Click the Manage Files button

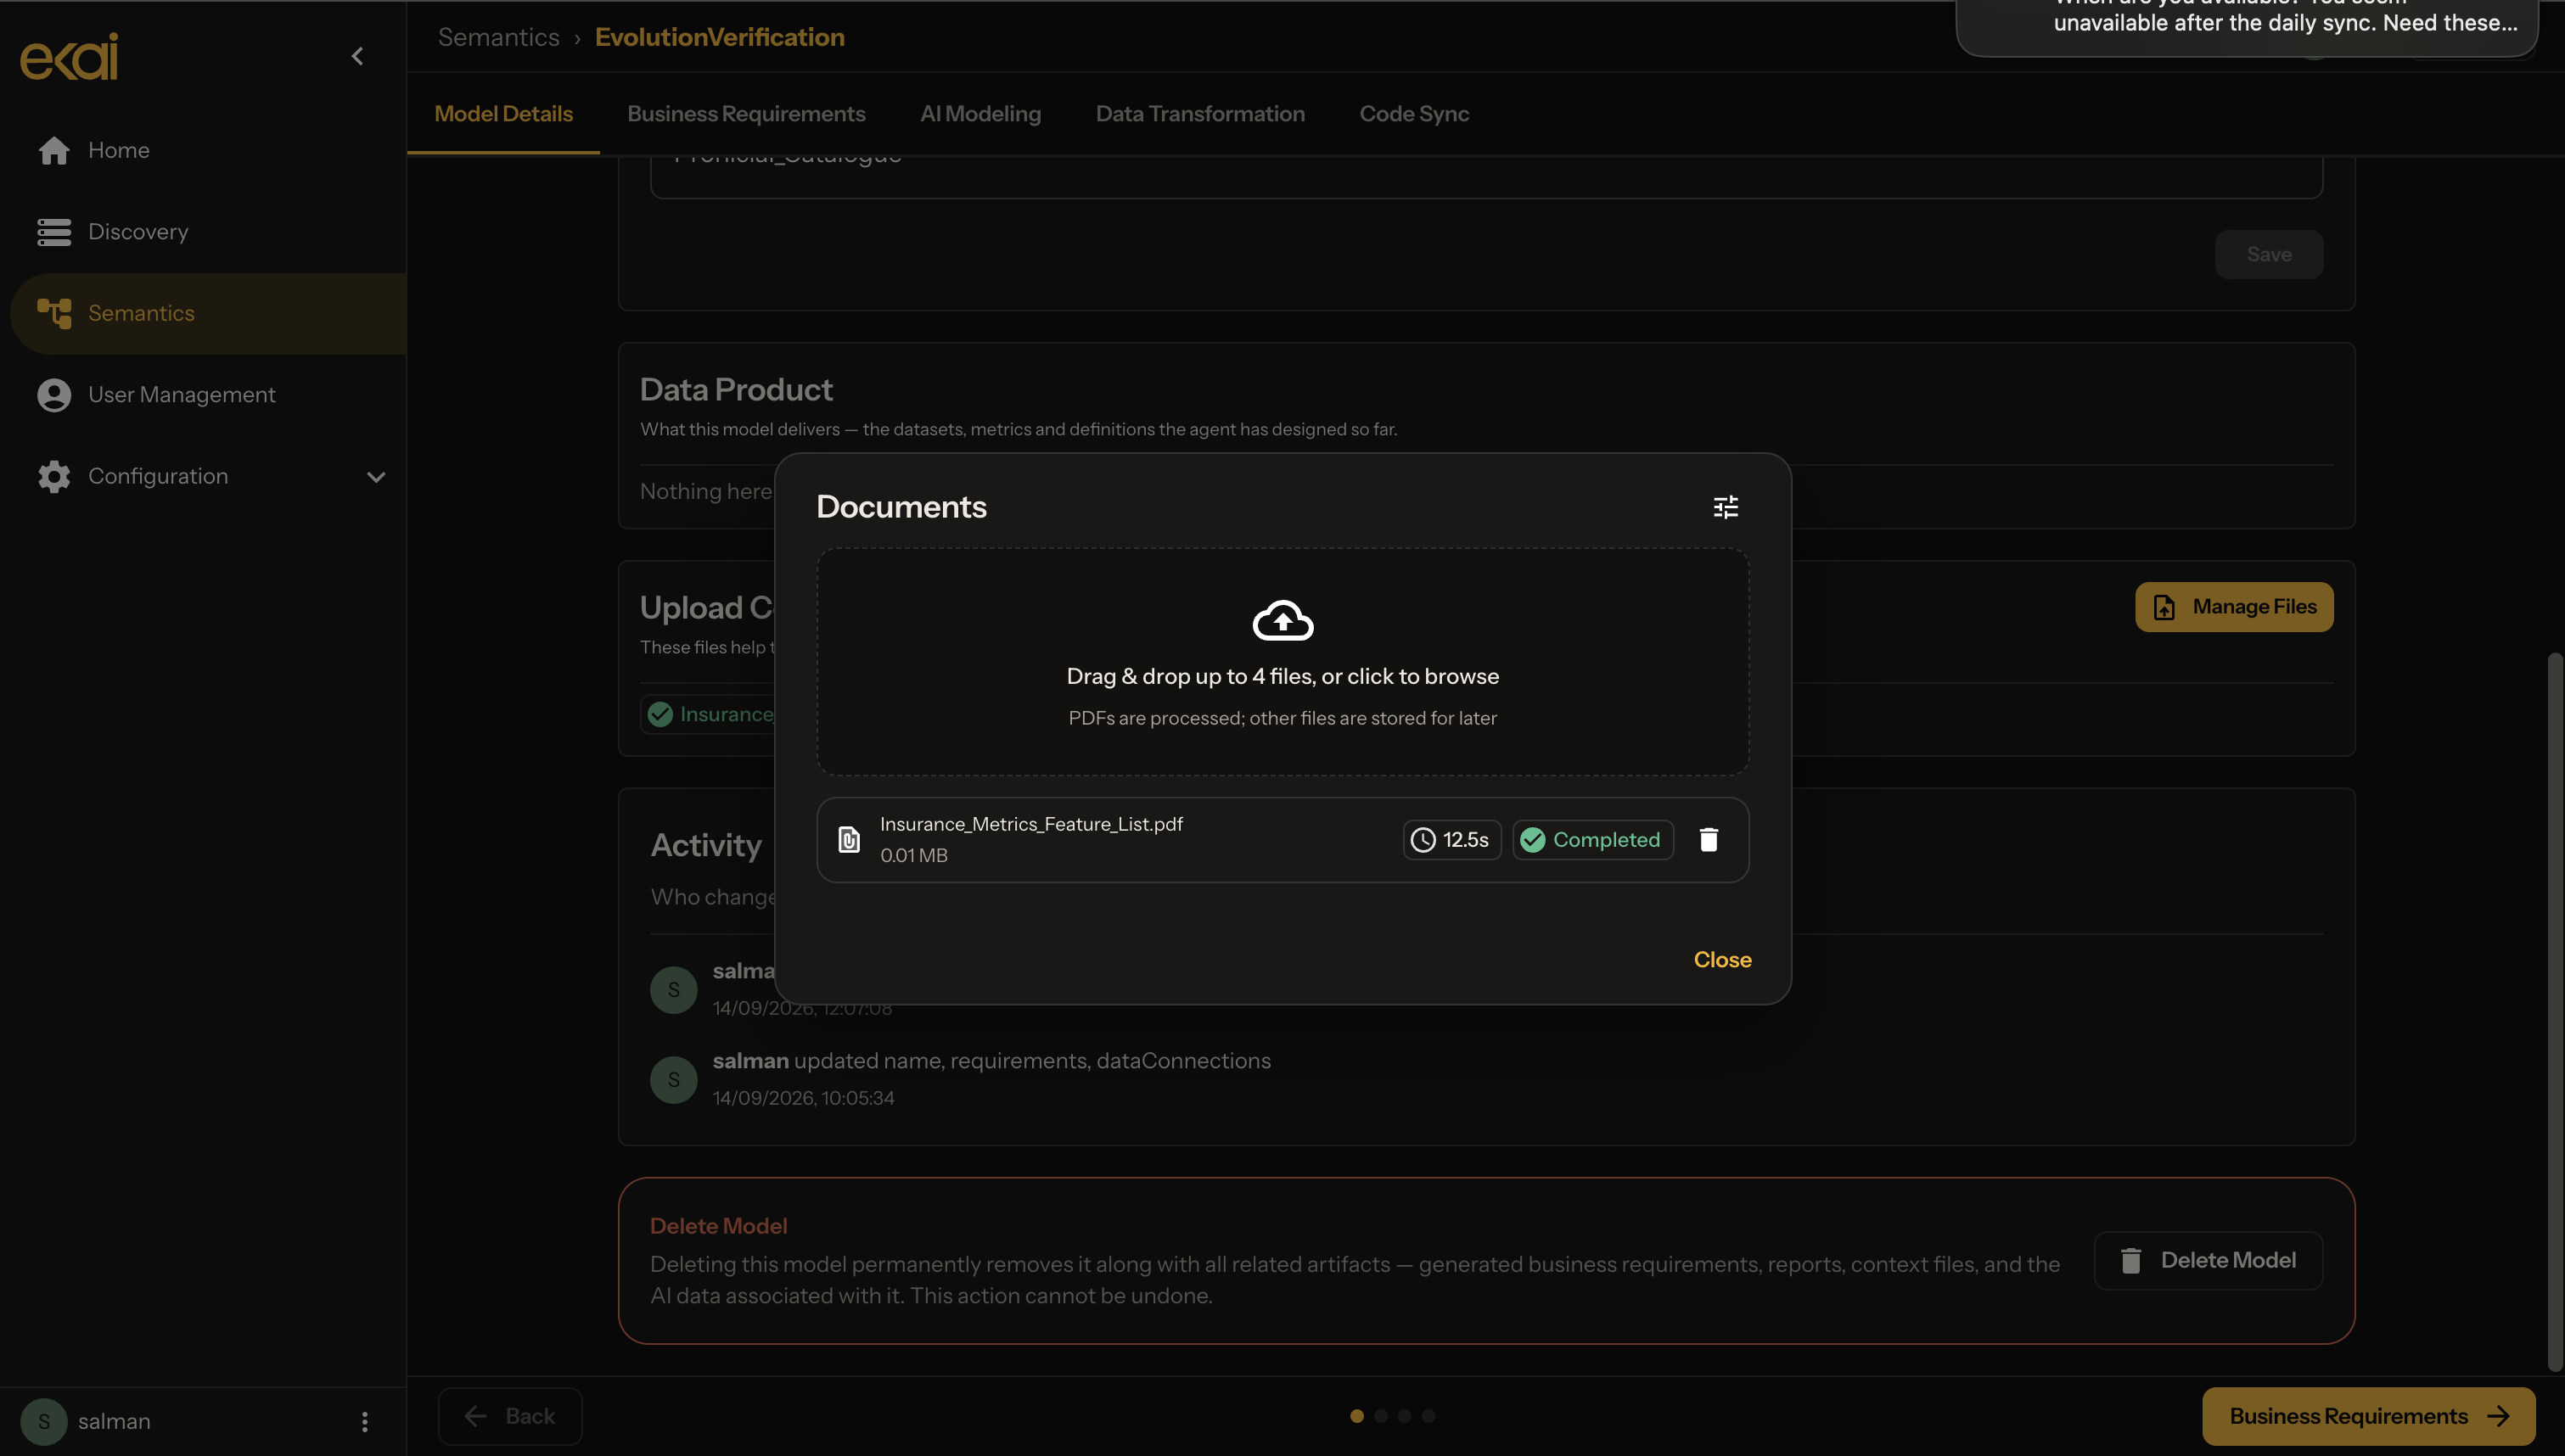2234,607
